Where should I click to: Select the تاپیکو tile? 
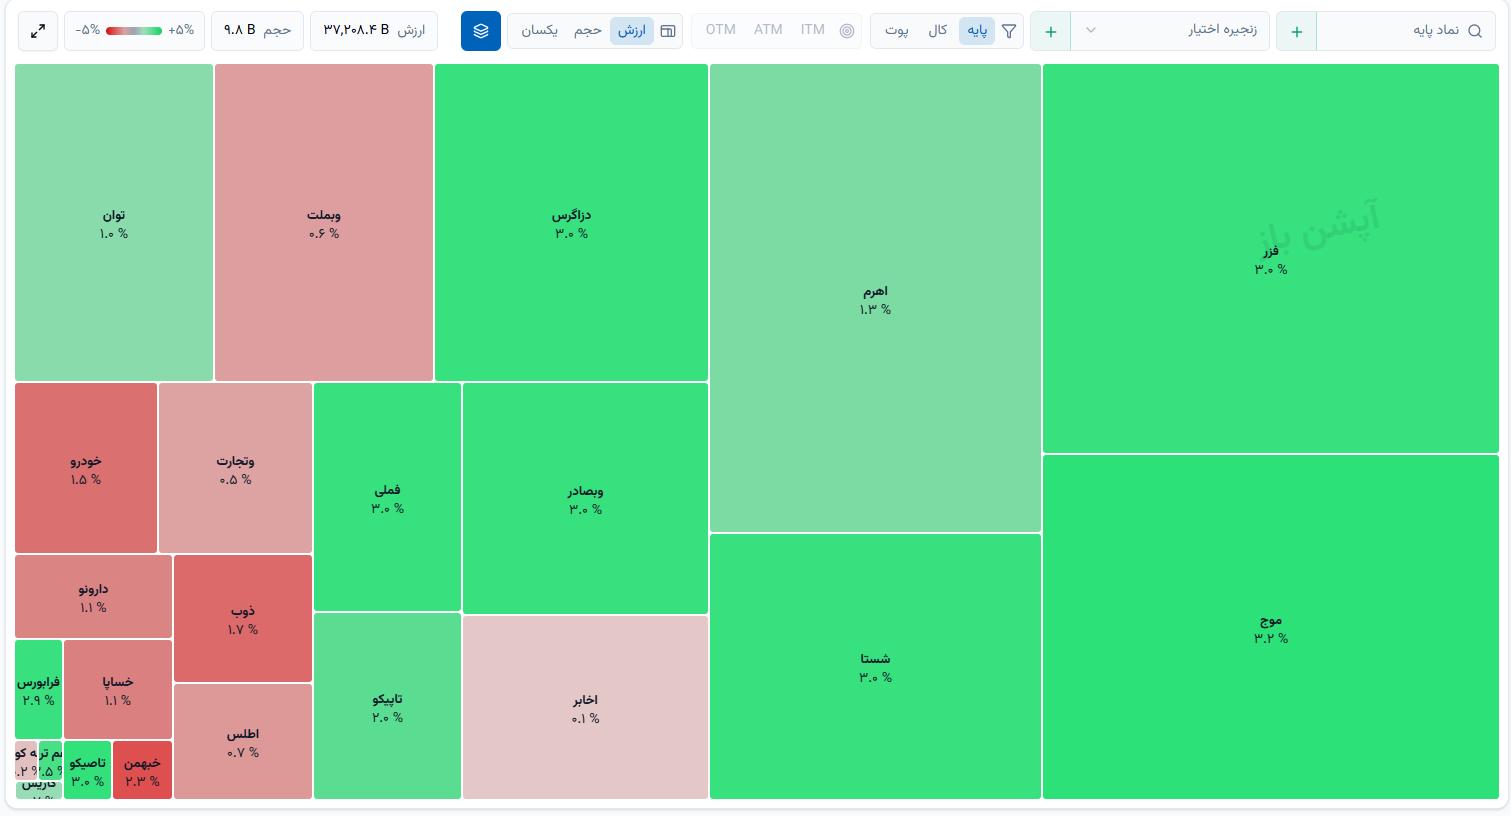coord(387,707)
